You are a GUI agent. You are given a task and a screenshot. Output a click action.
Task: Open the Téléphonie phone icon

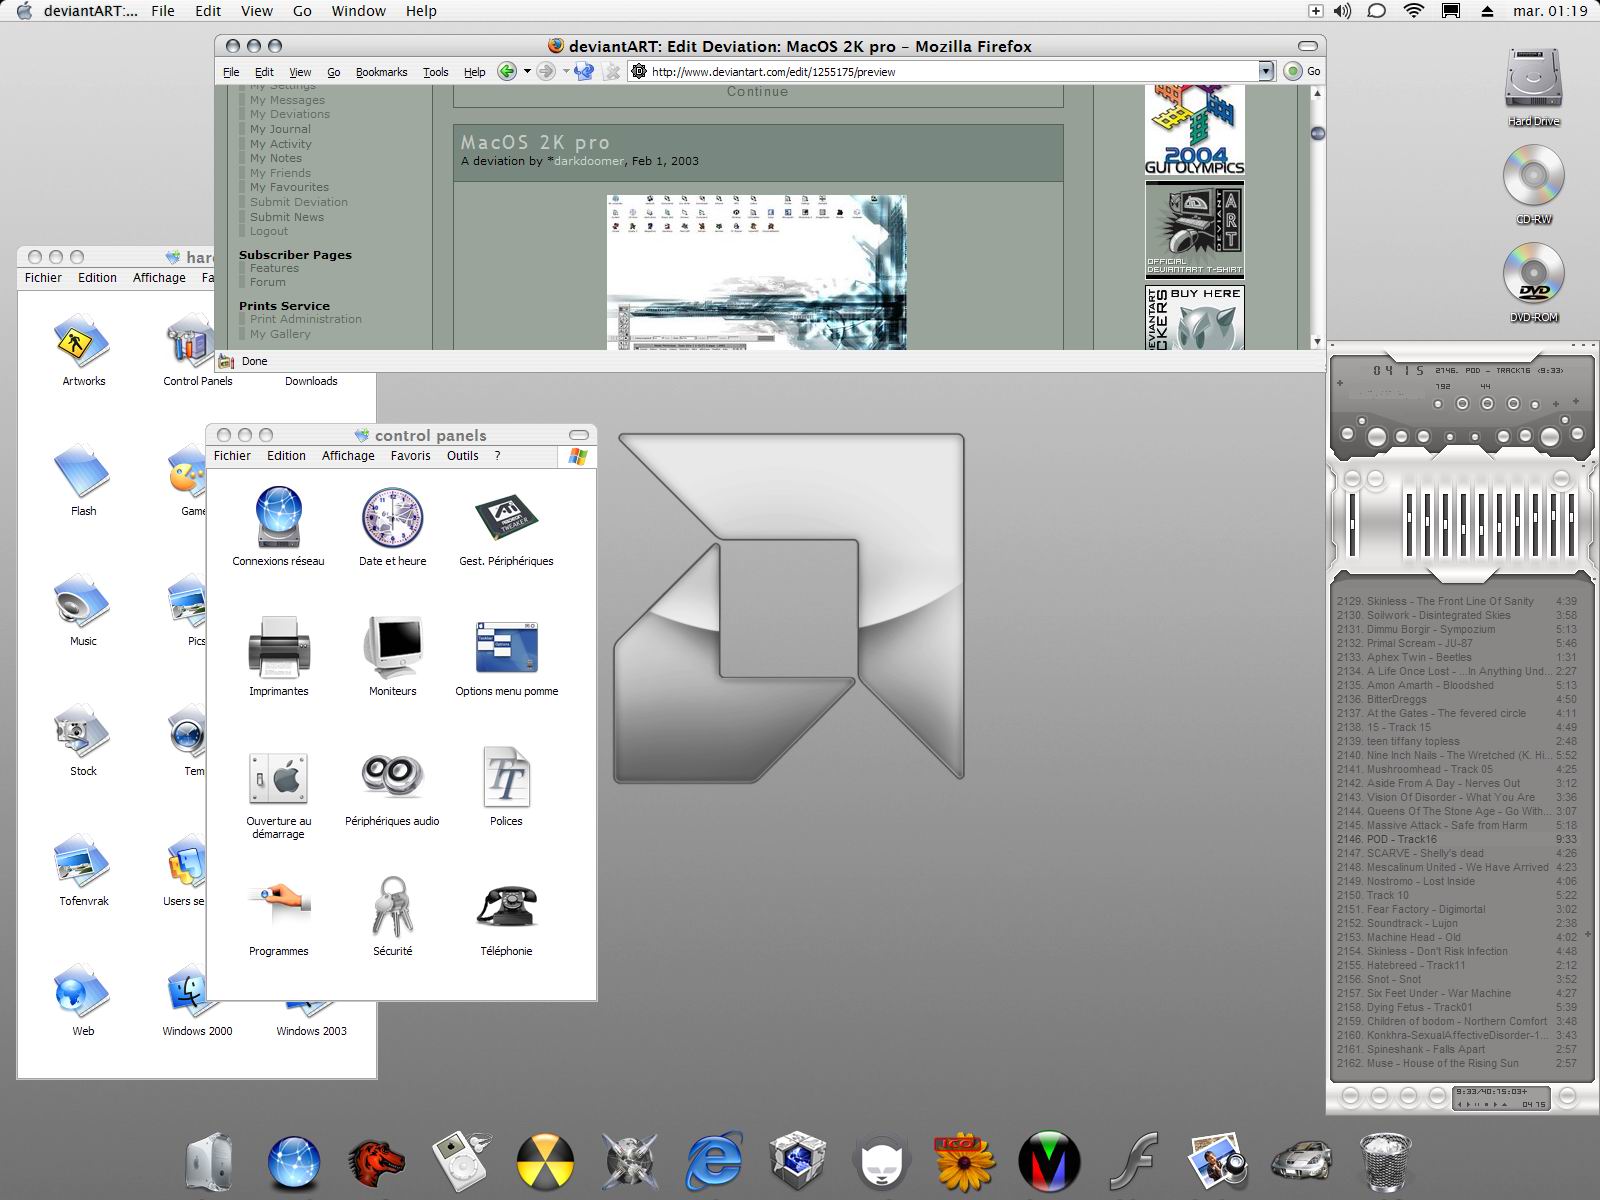[x=506, y=907]
